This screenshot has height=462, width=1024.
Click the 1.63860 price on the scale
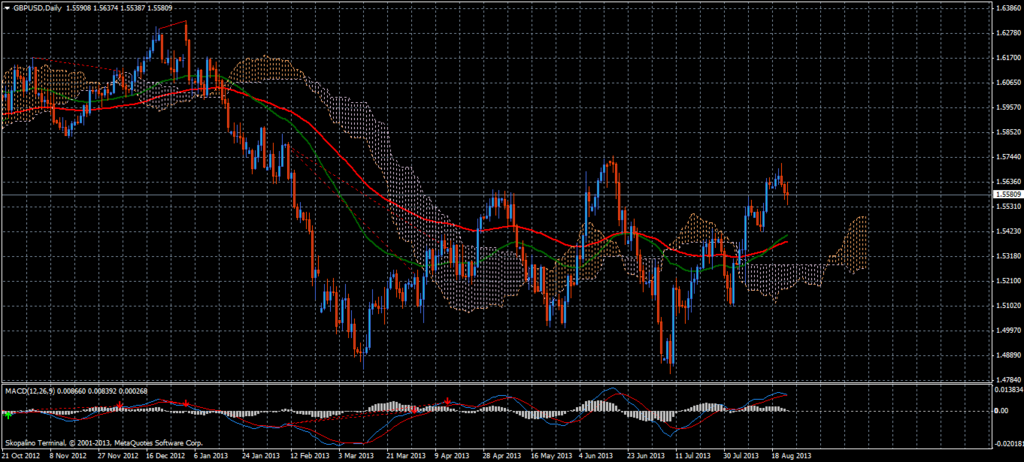[1005, 8]
